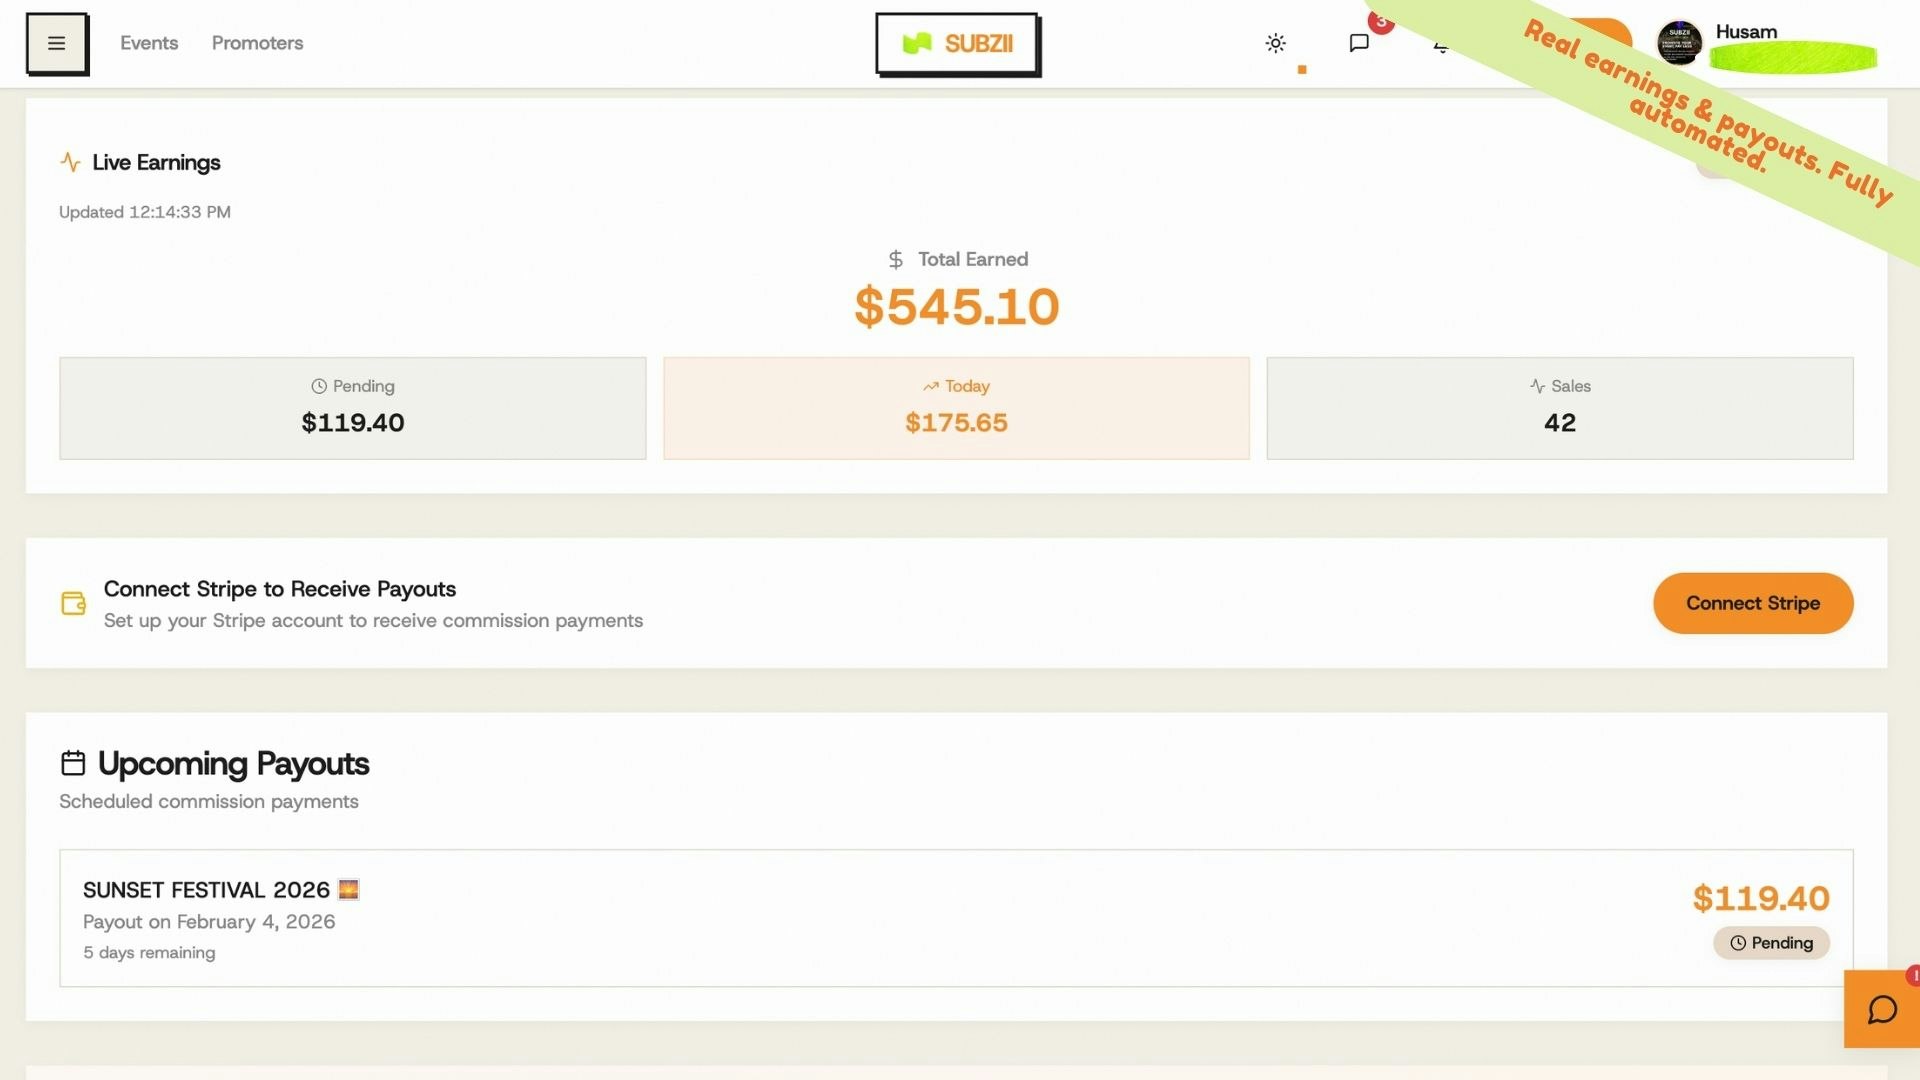Click the dollar icon beside Total Earned
This screenshot has height=1080, width=1920.
click(x=895, y=258)
